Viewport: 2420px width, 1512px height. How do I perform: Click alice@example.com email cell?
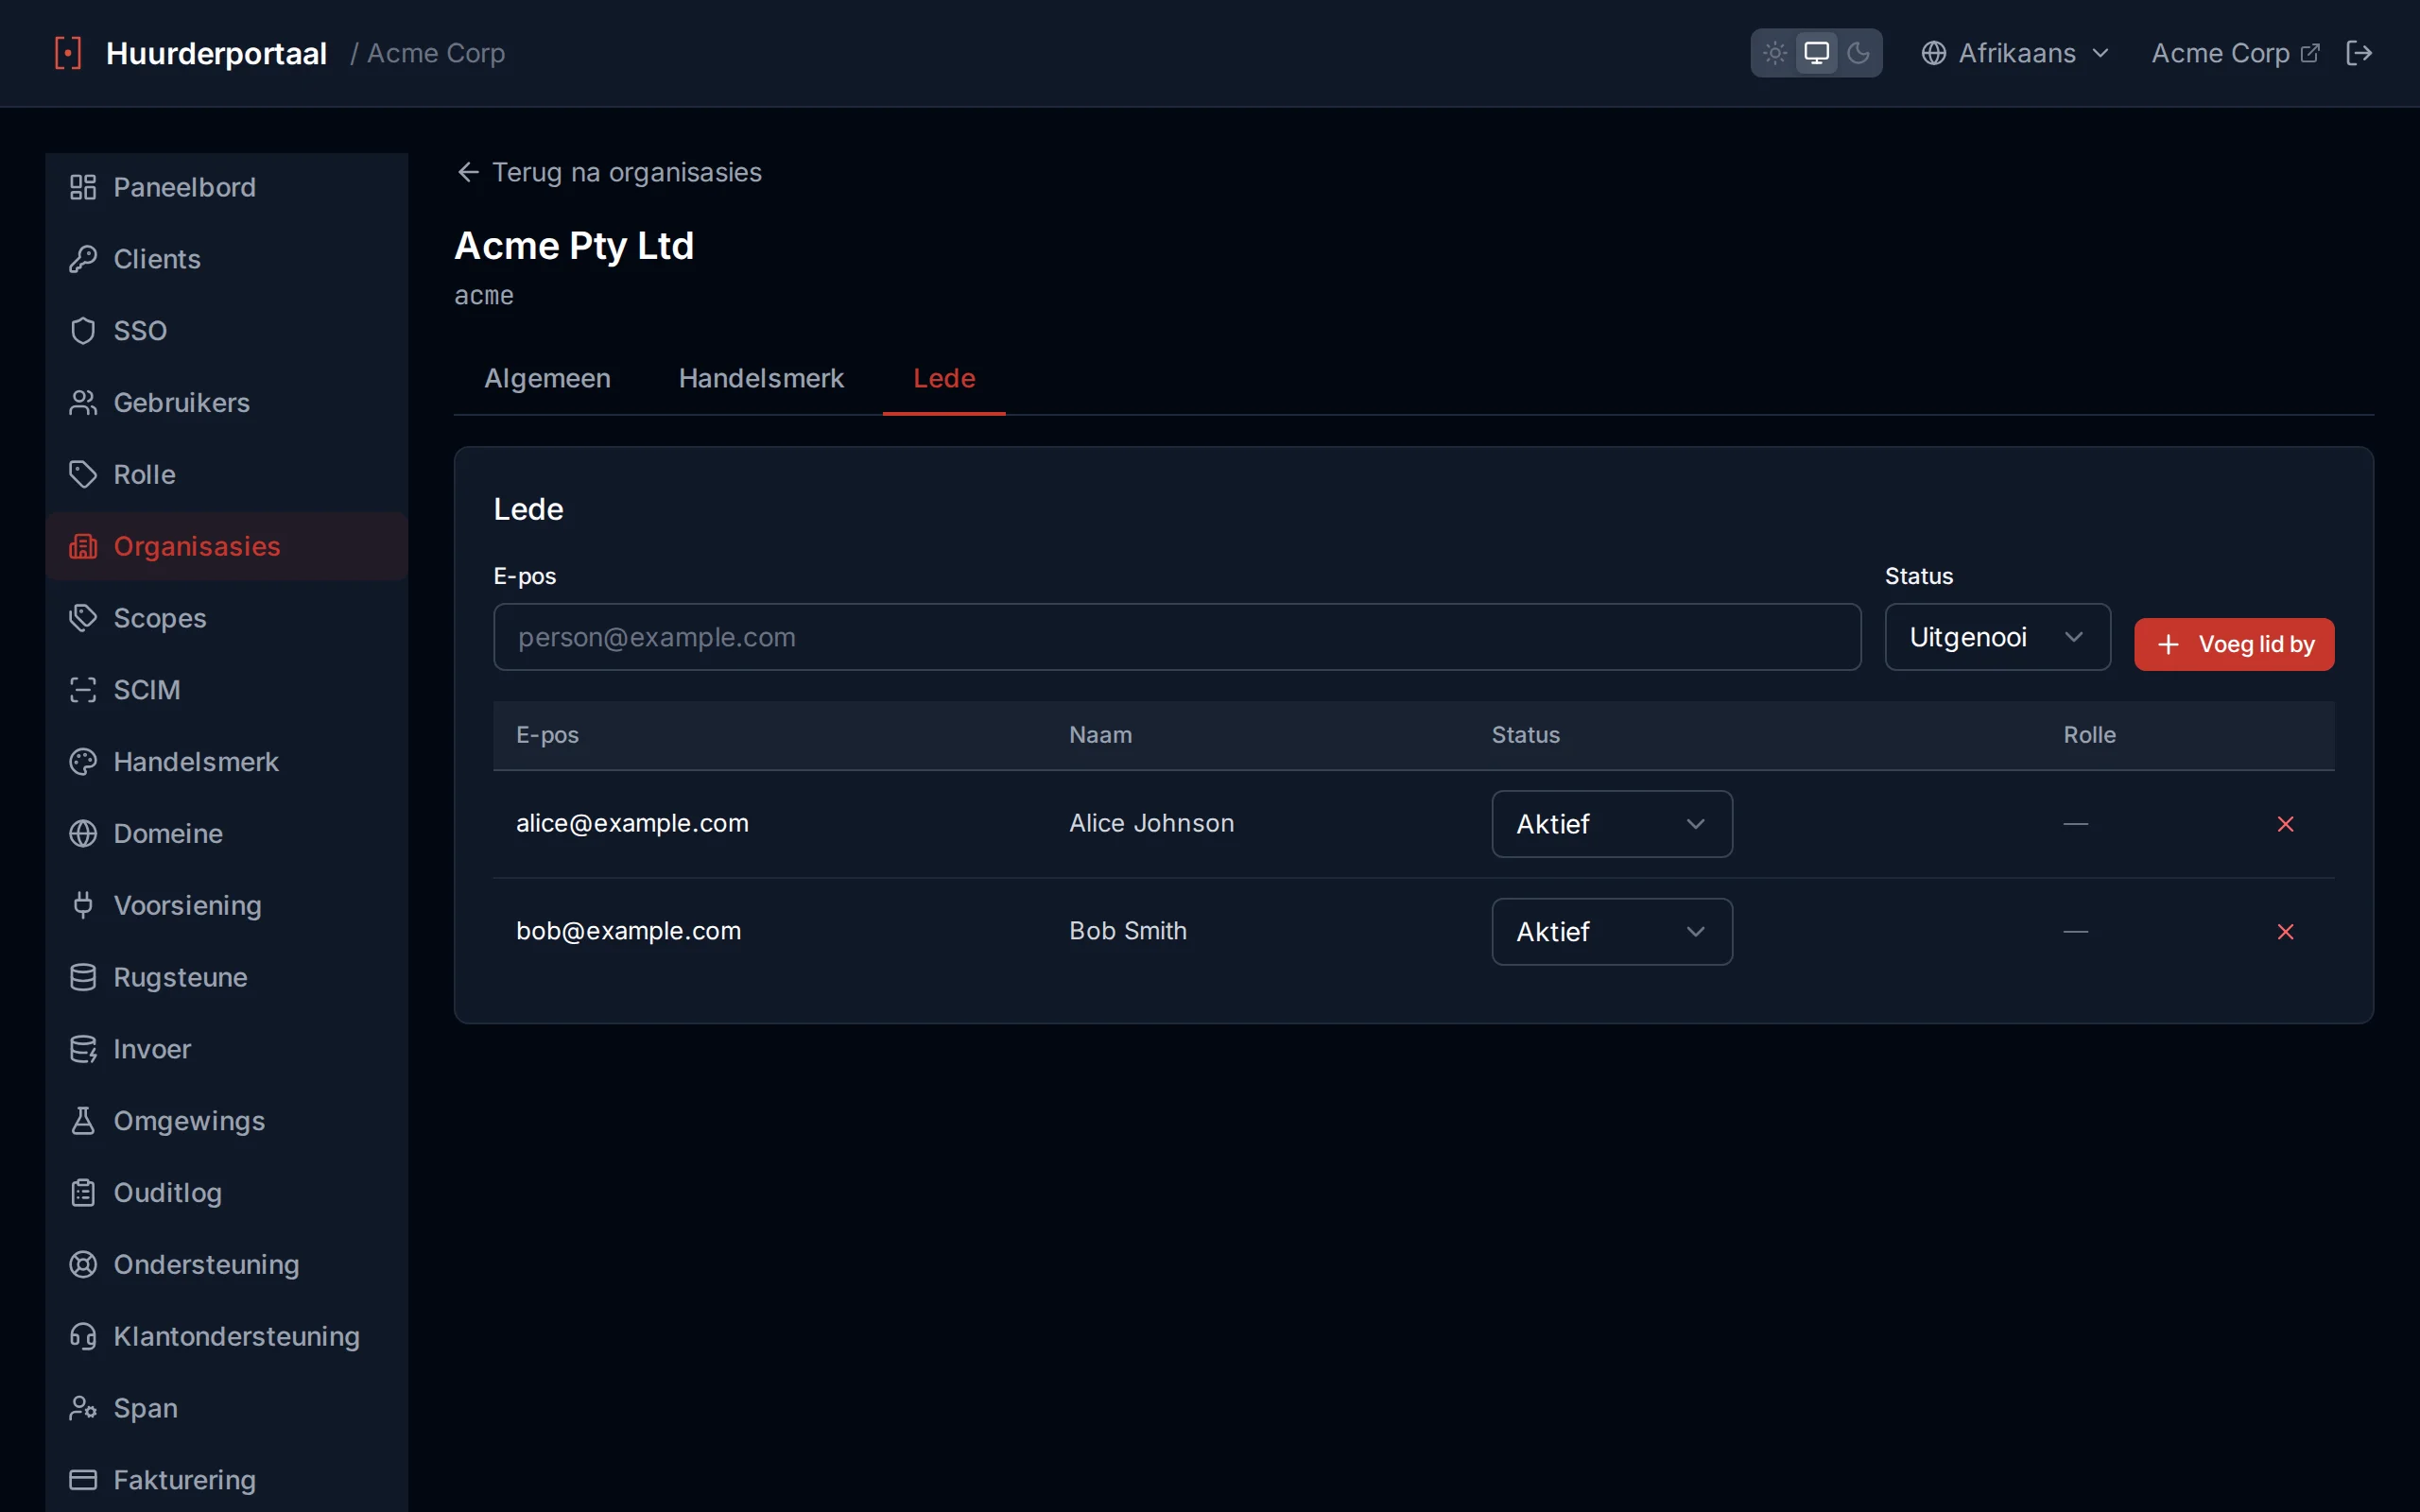point(632,823)
